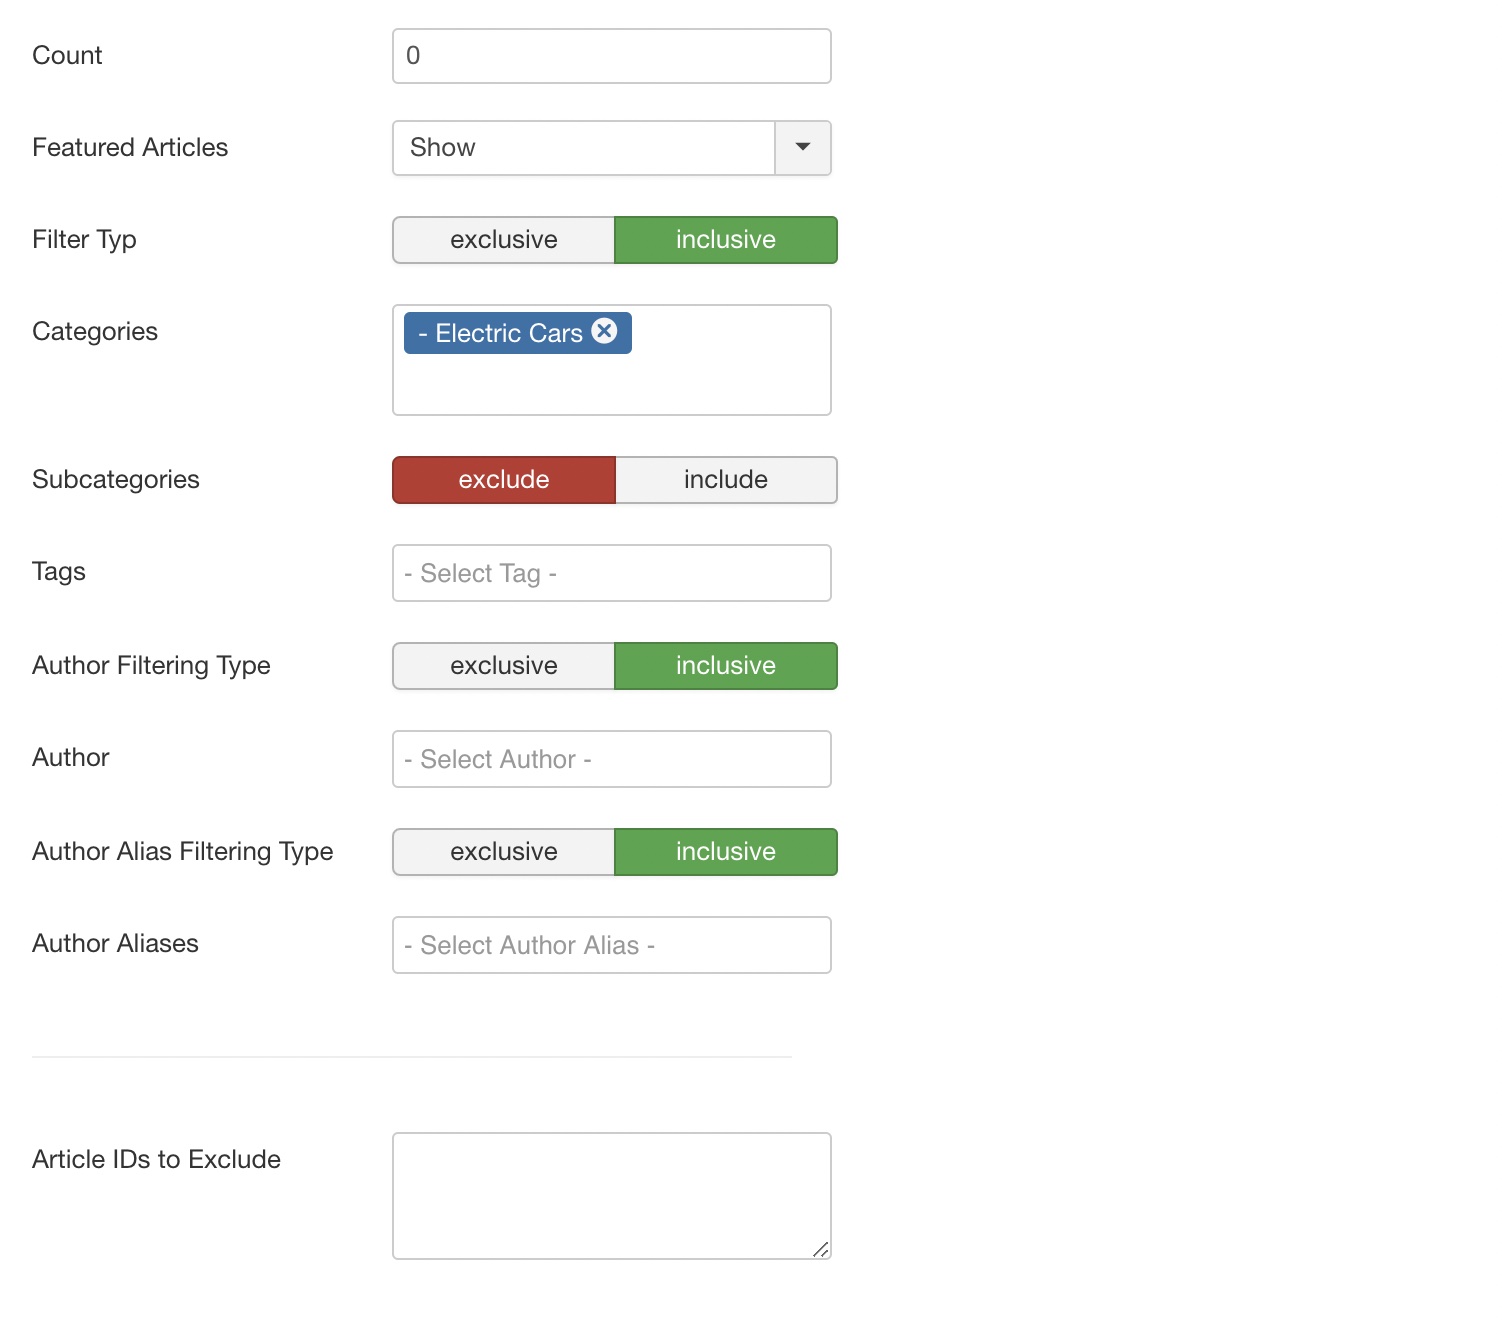Click the Electric Cars category chip
This screenshot has height=1334, width=1502.
pos(518,333)
